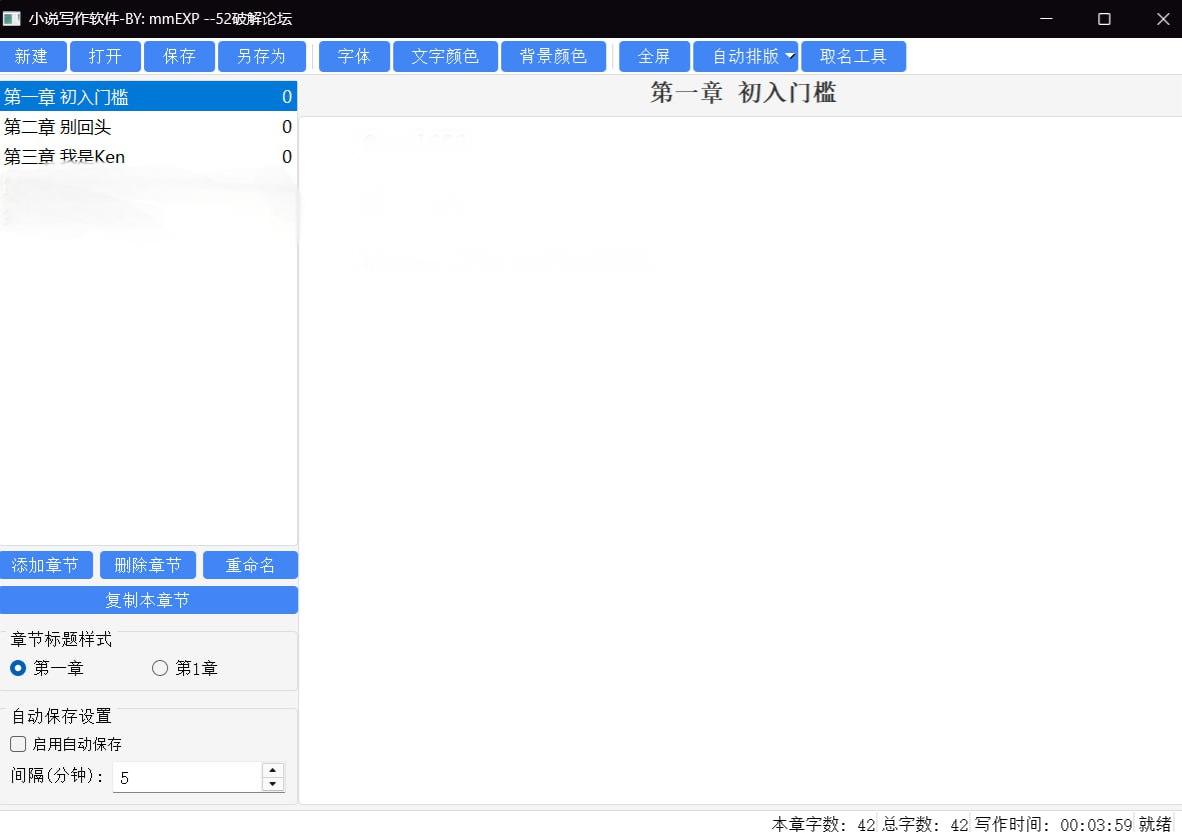Click the 新建 toolbar button

pos(33,57)
